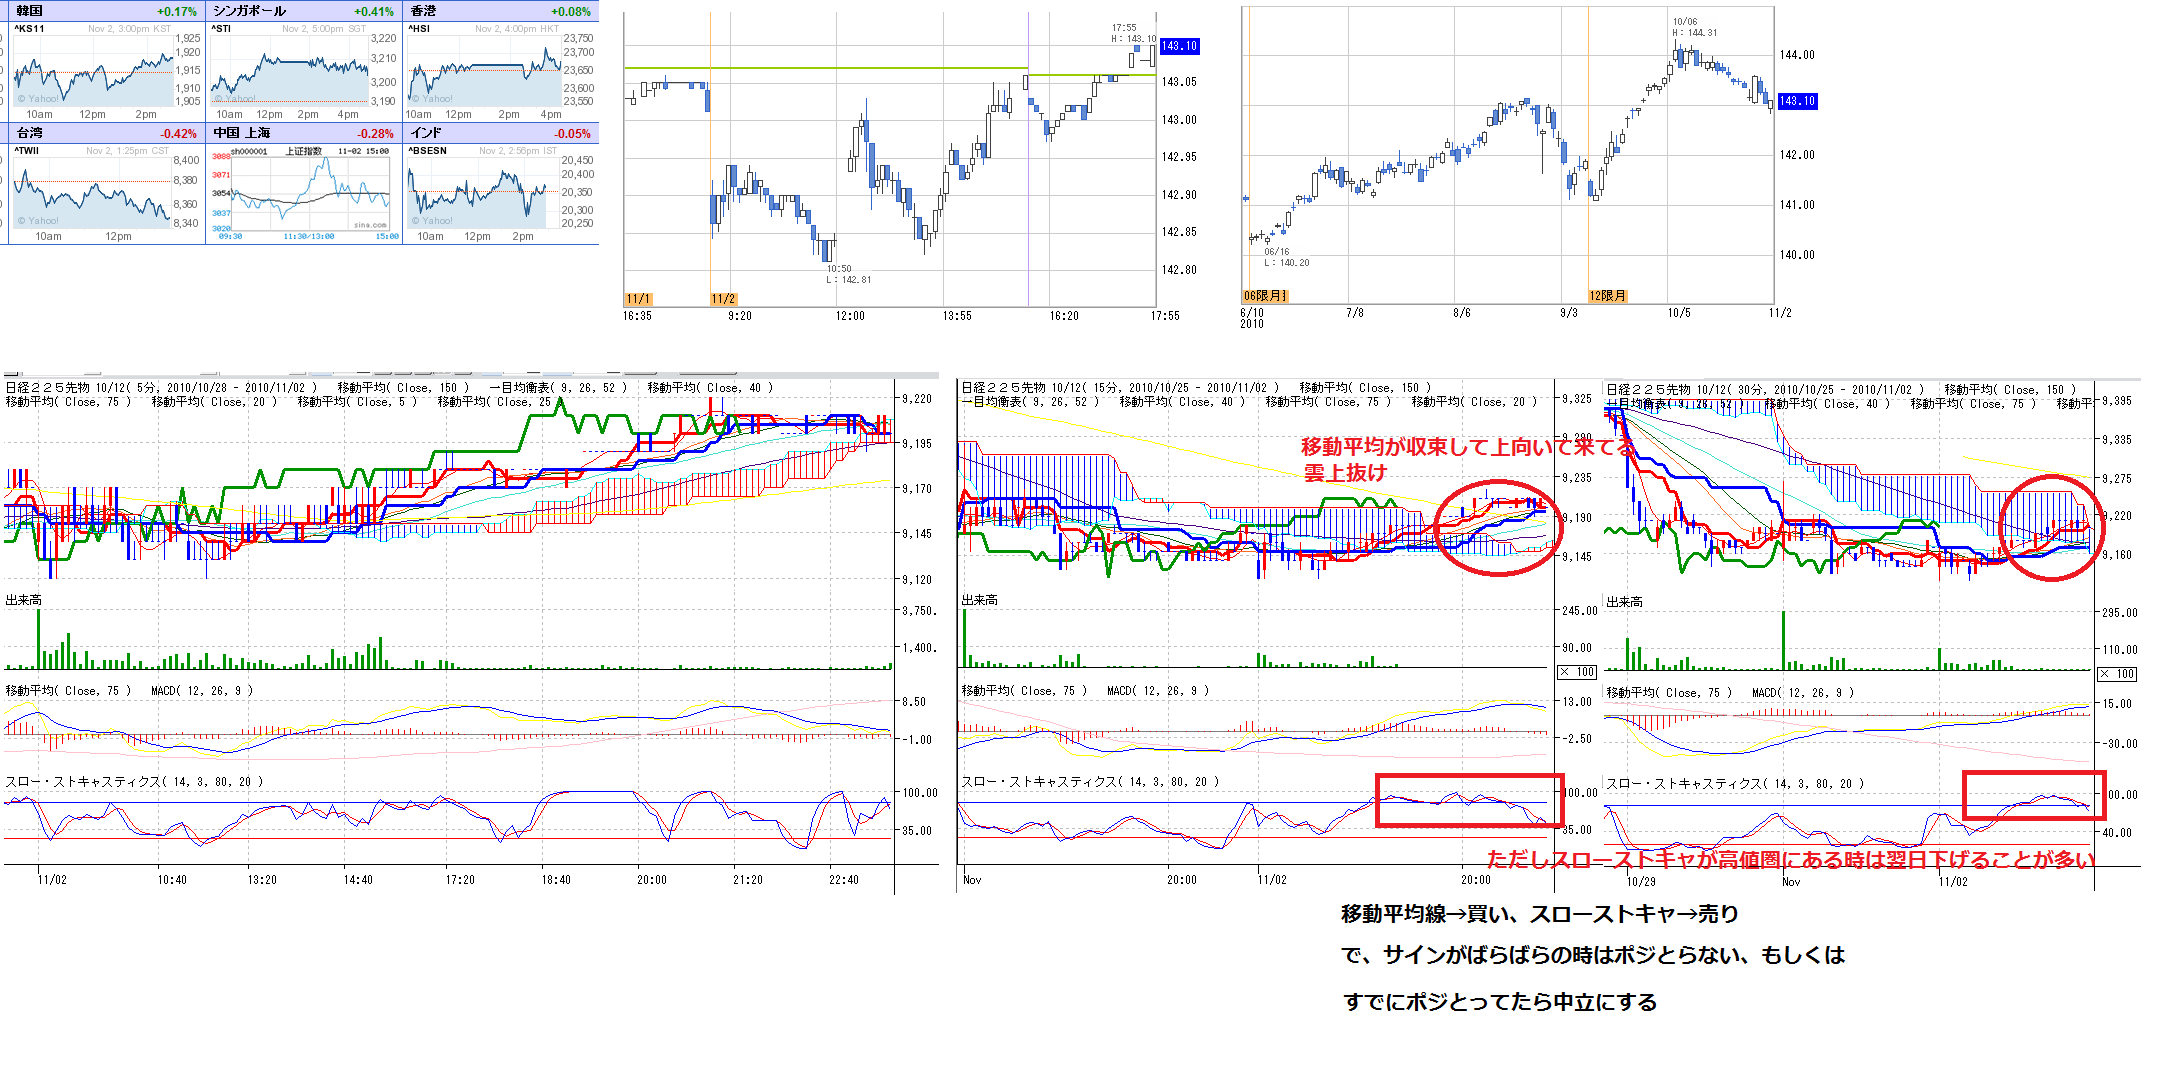The height and width of the screenshot is (1078, 2170).
Task: Click the red circle on the 15-minute chart
Action: coord(1497,527)
